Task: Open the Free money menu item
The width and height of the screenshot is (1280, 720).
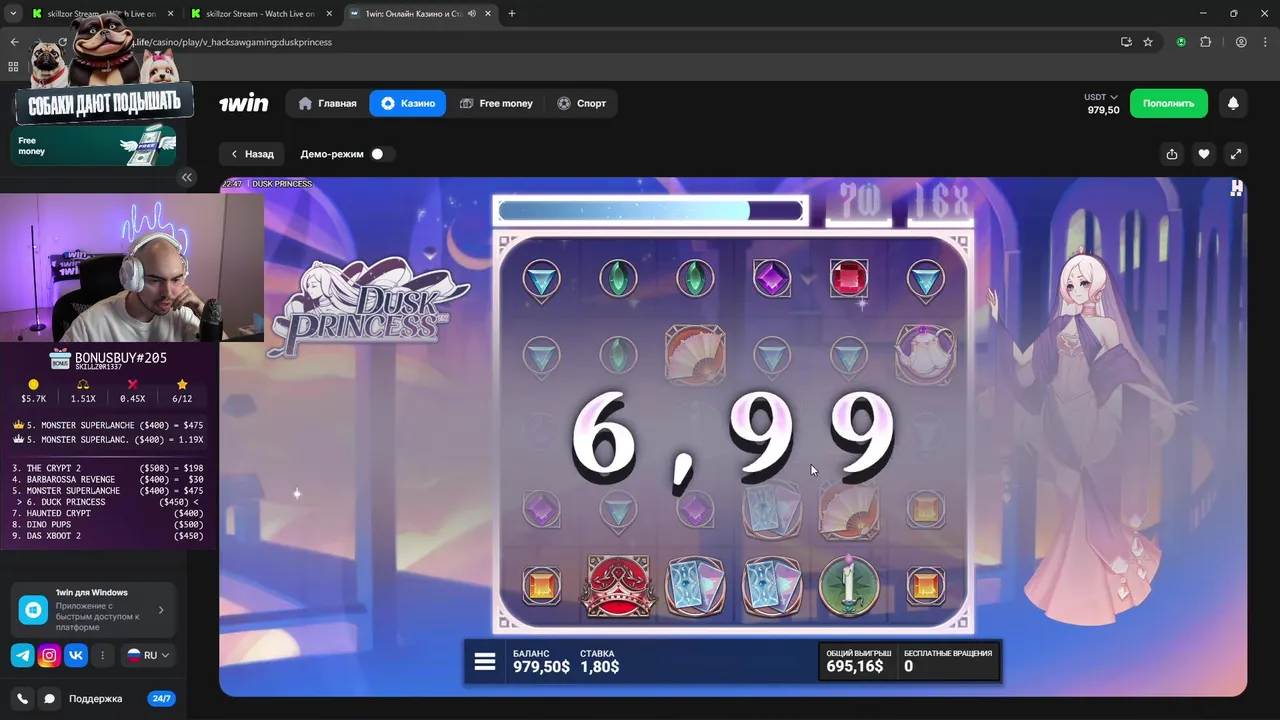Action: [x=497, y=103]
